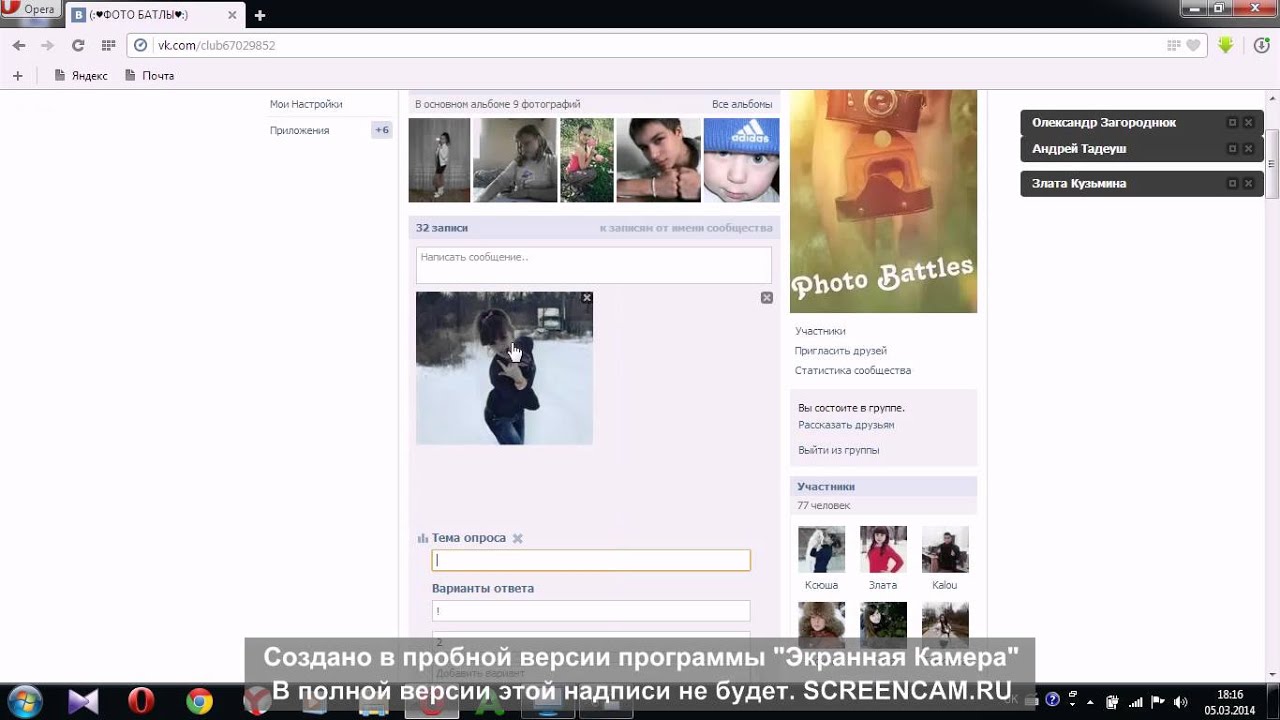Remove the attached snow photo with X
This screenshot has height=720, width=1280.
click(587, 298)
